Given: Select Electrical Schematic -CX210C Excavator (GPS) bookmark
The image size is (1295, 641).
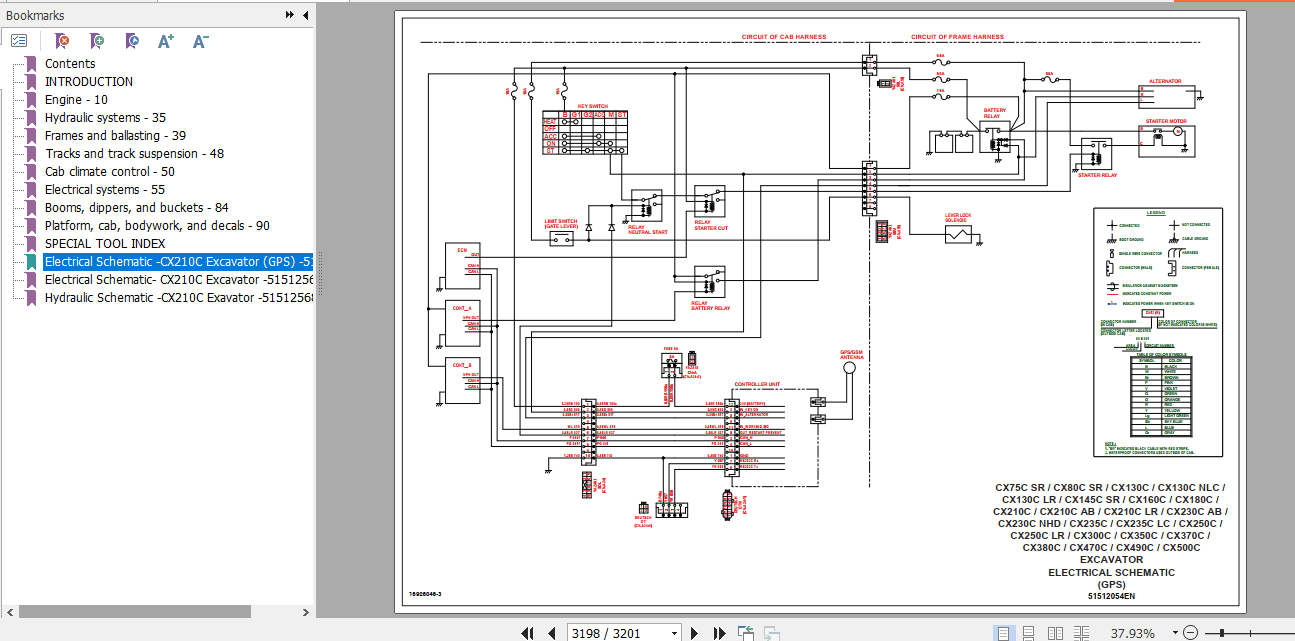Looking at the screenshot, I should tap(179, 262).
